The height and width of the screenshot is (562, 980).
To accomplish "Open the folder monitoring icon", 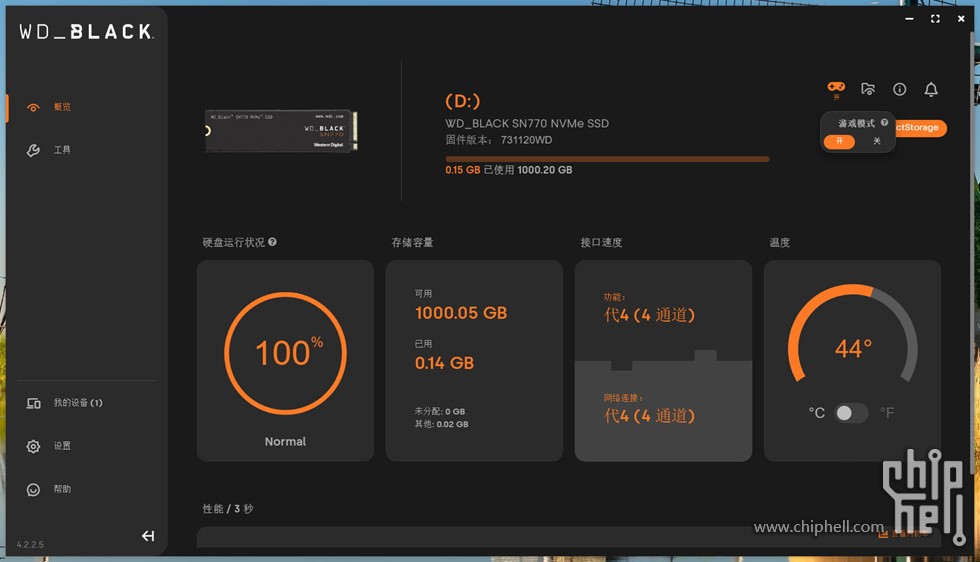I will 868,89.
